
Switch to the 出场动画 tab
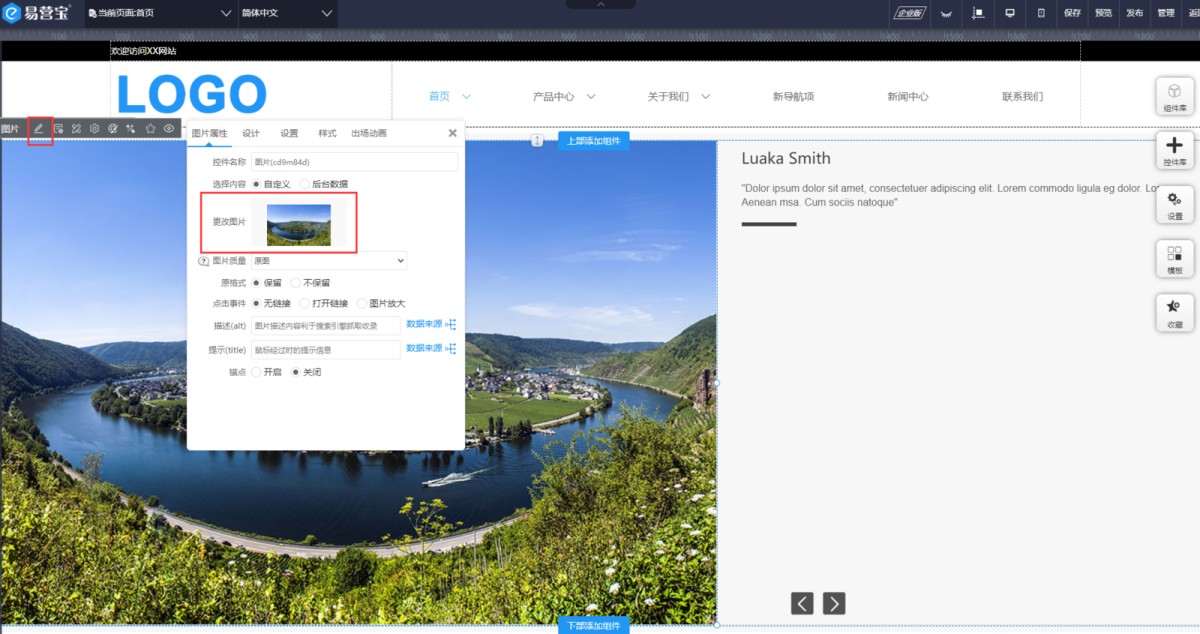368,133
